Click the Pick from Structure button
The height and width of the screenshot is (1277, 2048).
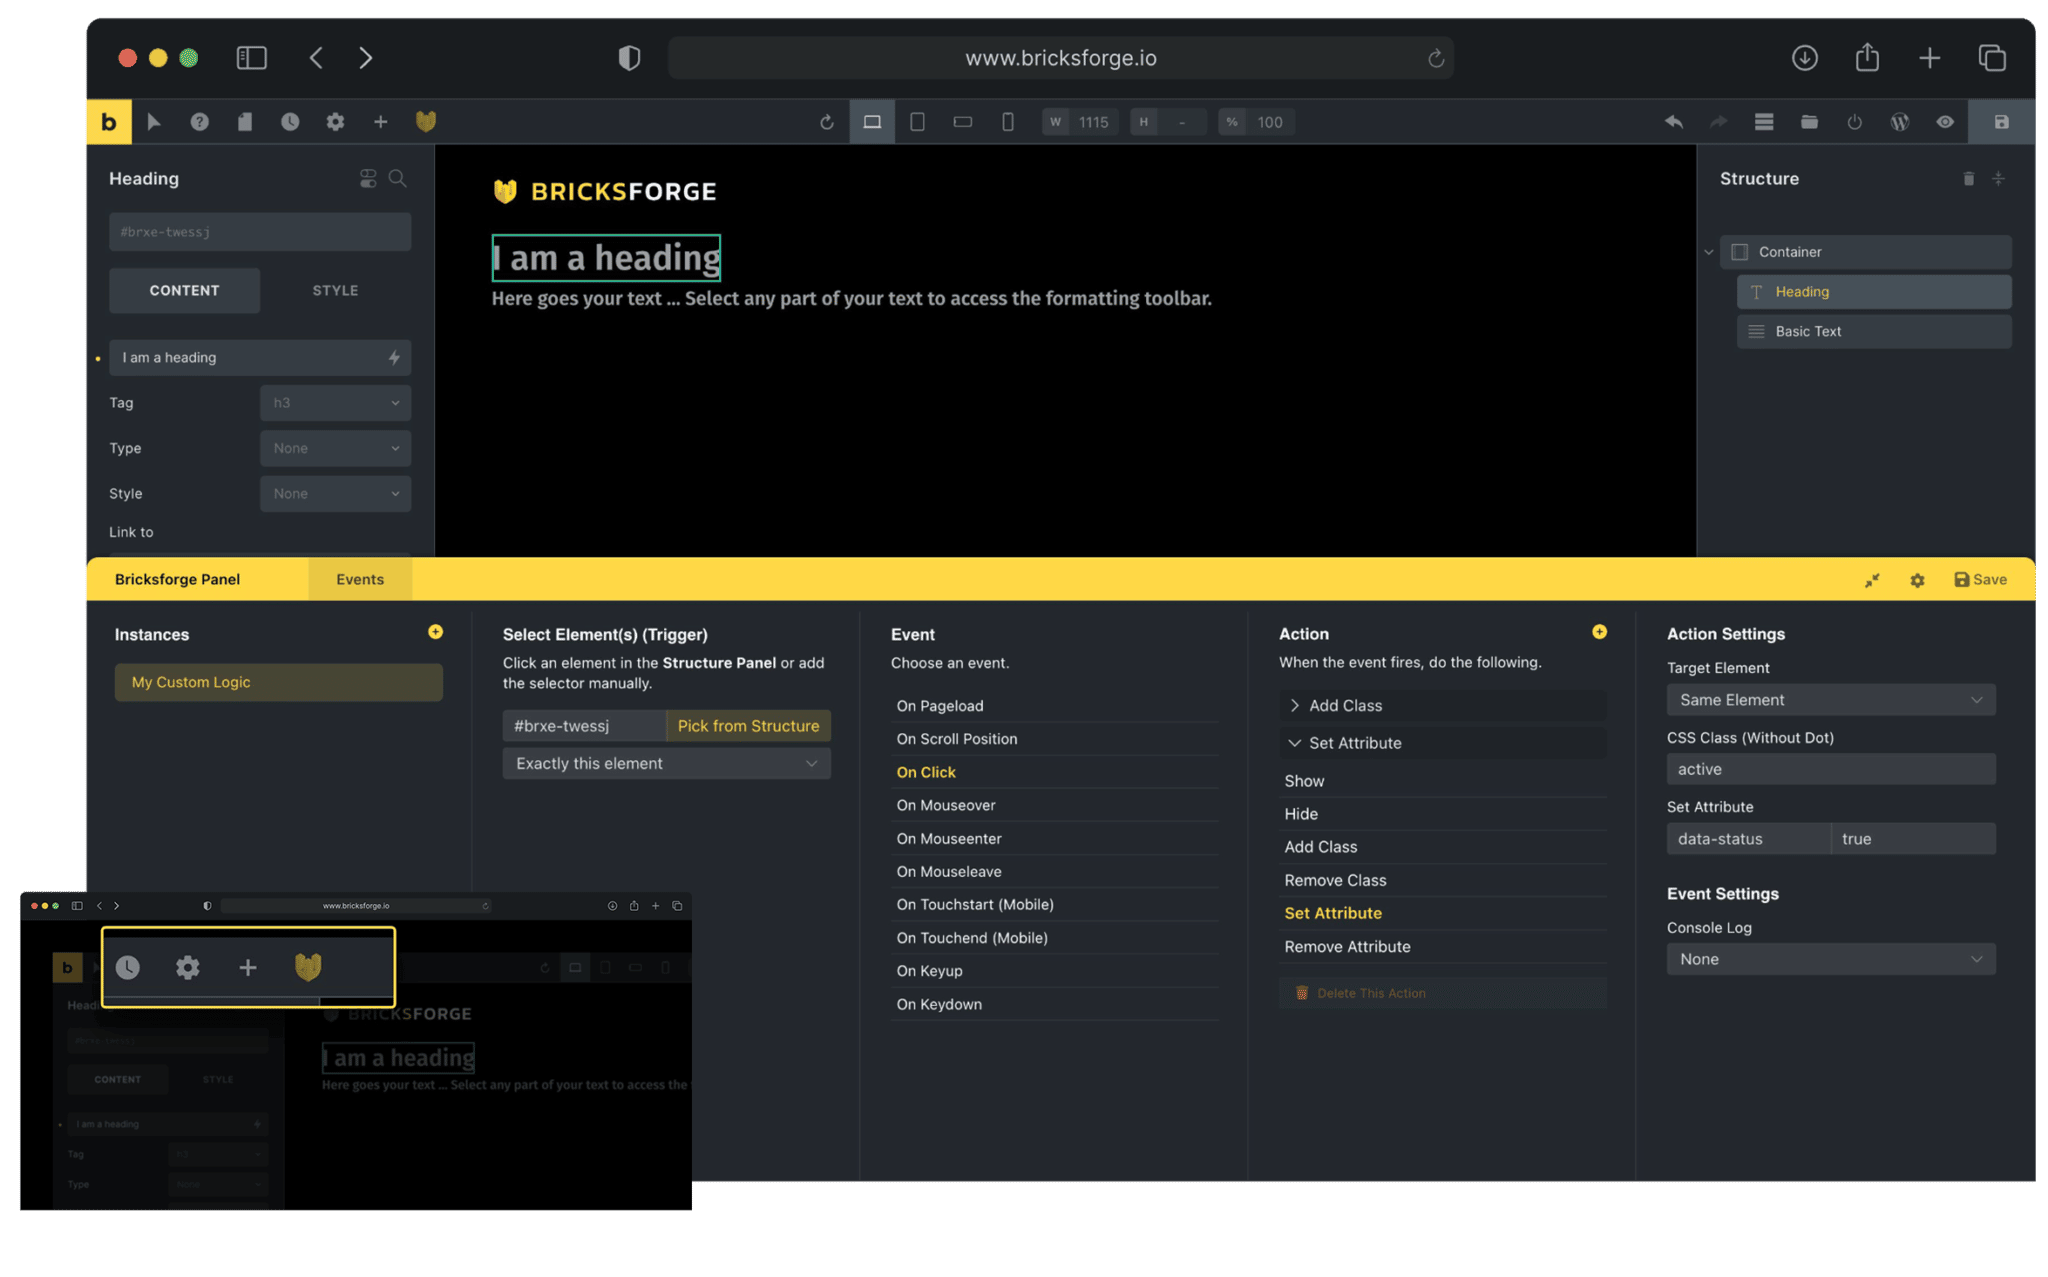(x=747, y=725)
